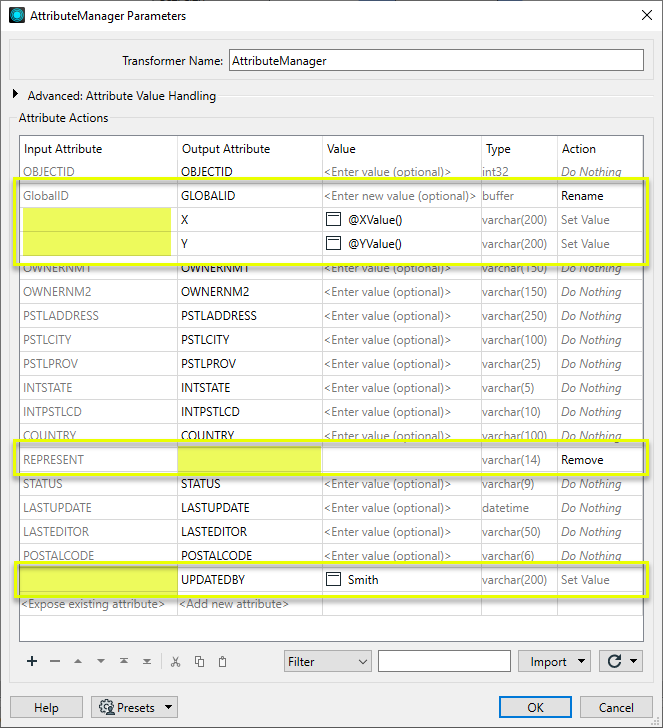Image resolution: width=663 pixels, height=728 pixels.
Task: Open the Filter dropdown
Action: 327,661
